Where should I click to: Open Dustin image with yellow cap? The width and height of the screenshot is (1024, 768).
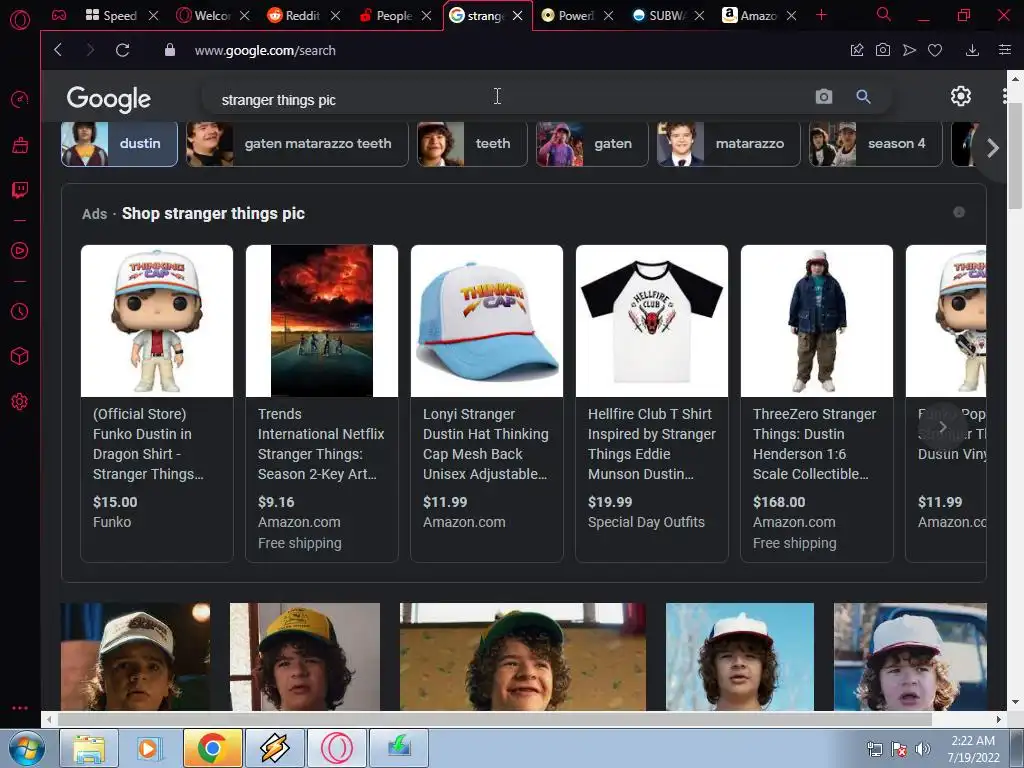tap(305, 656)
